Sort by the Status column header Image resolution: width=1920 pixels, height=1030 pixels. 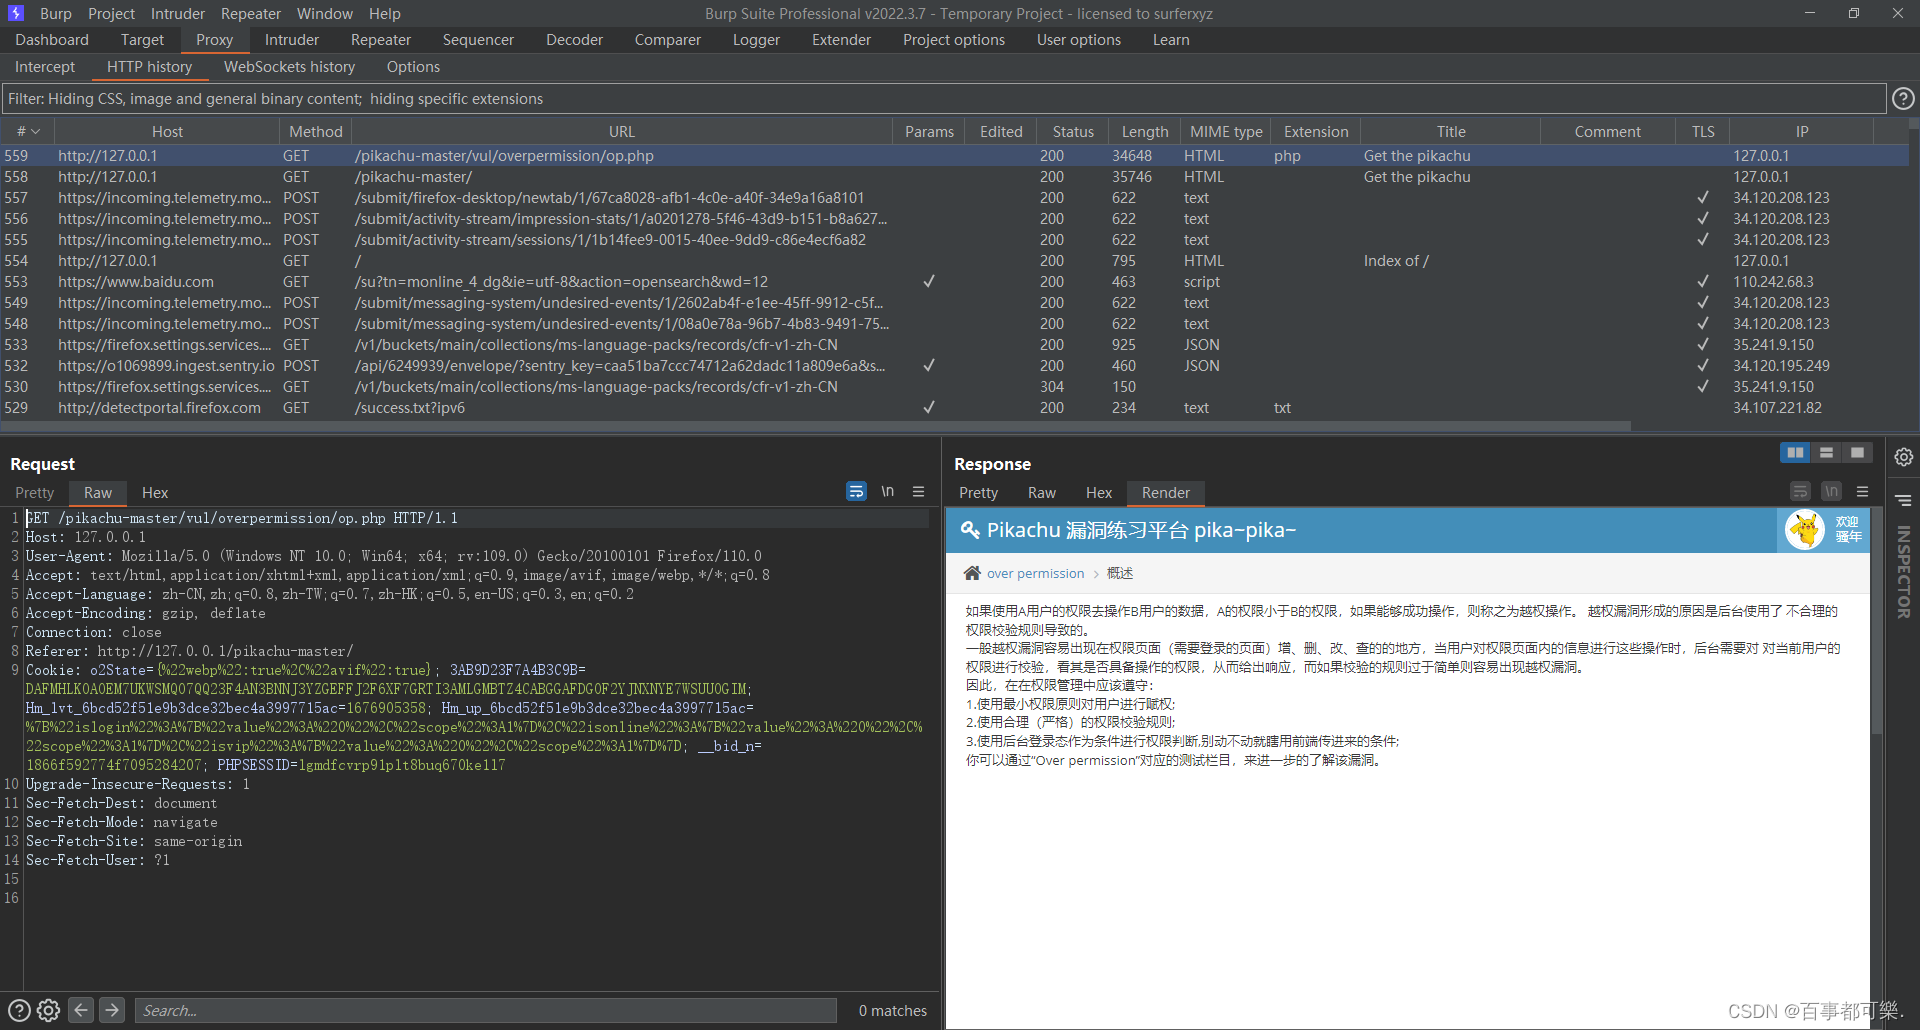pos(1073,131)
